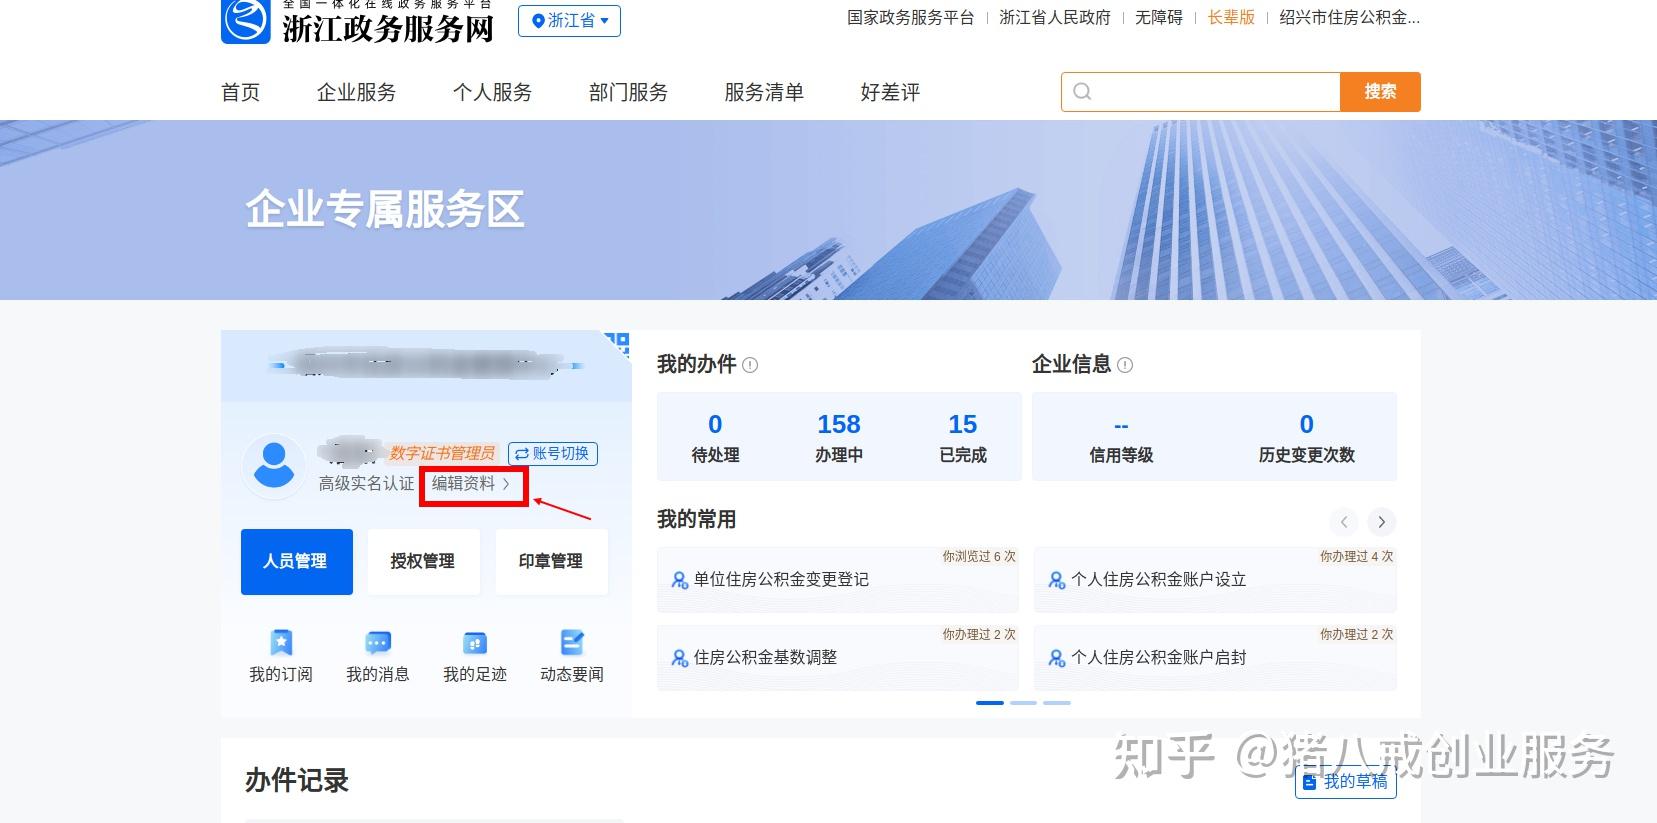
Task: Open 个人服务 navigation menu
Action: (492, 92)
